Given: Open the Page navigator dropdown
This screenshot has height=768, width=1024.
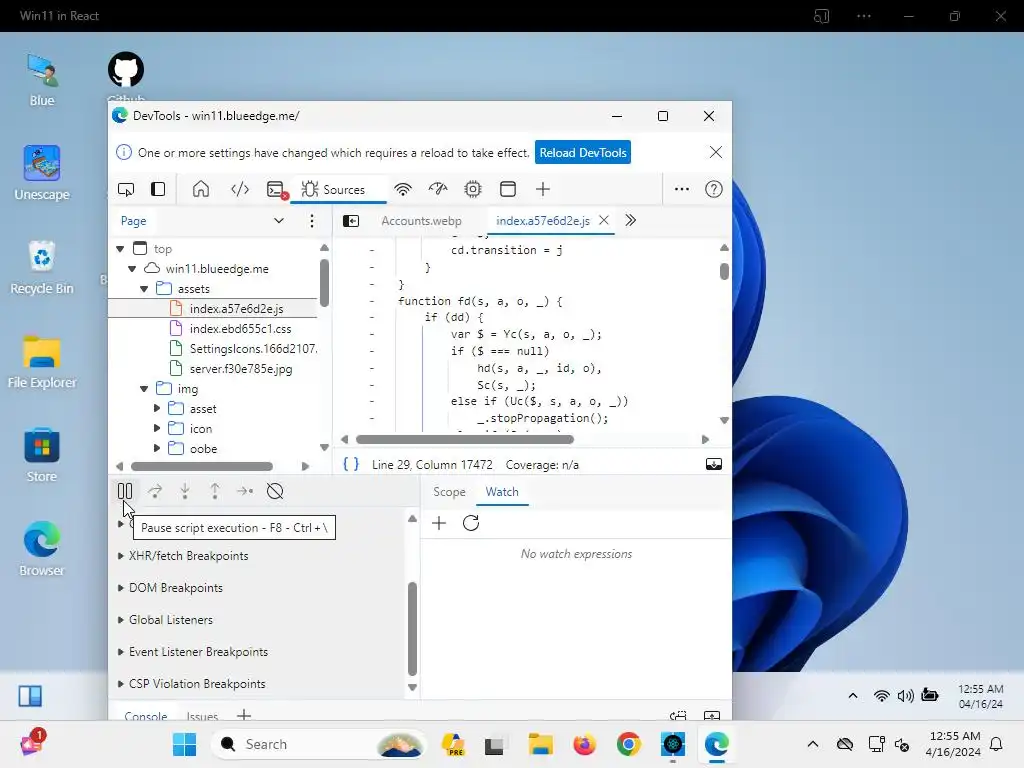Looking at the screenshot, I should click(279, 221).
